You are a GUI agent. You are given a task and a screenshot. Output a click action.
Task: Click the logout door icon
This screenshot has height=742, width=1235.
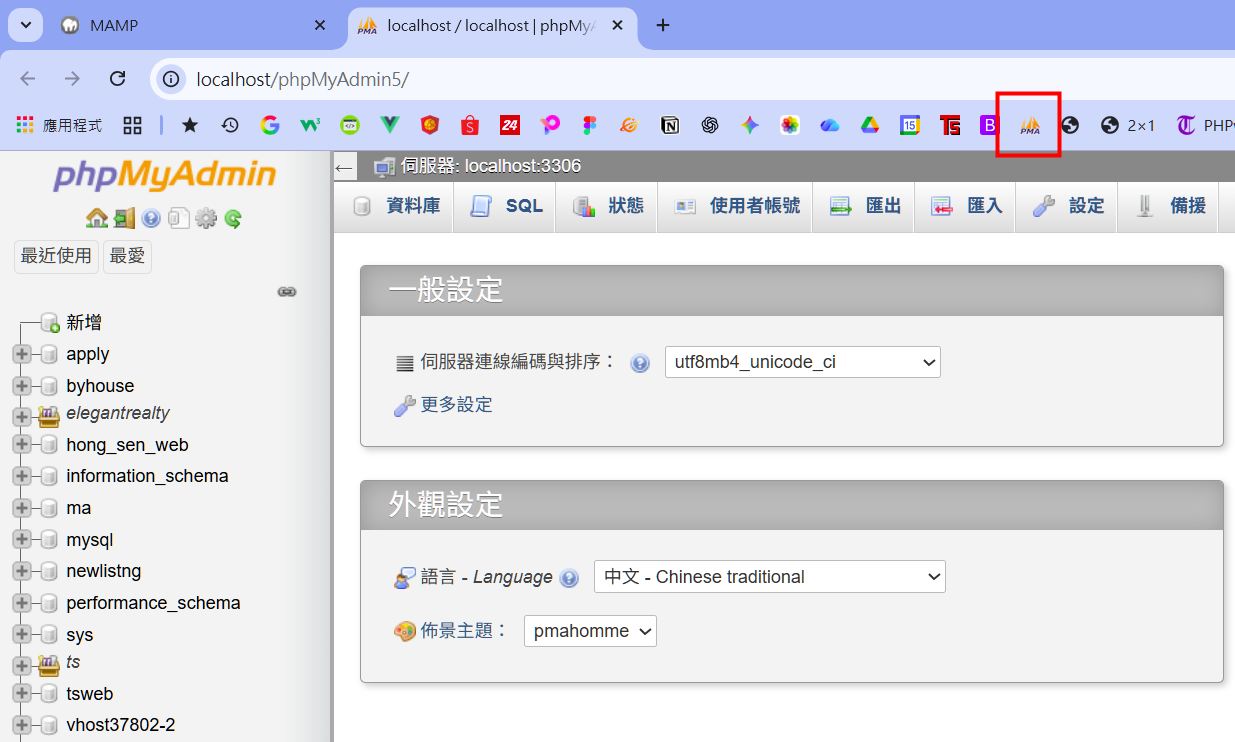123,218
